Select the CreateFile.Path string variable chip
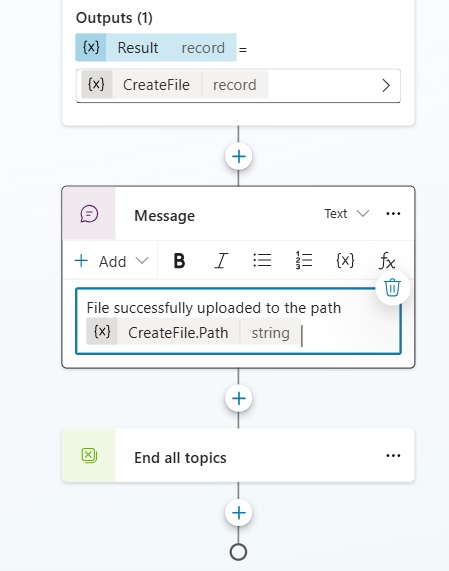Screen dimensions: 449x571 click(x=193, y=332)
